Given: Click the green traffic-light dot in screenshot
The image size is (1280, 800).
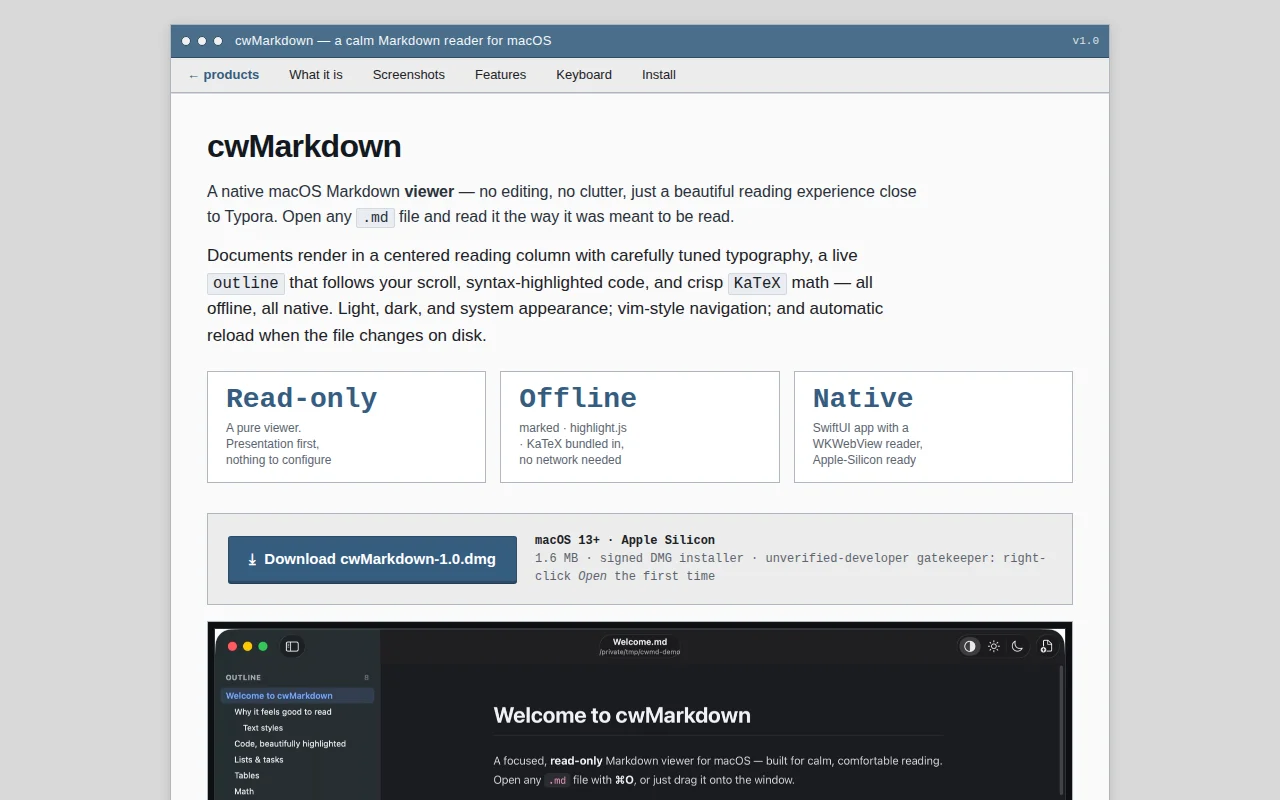Looking at the screenshot, I should (x=263, y=646).
